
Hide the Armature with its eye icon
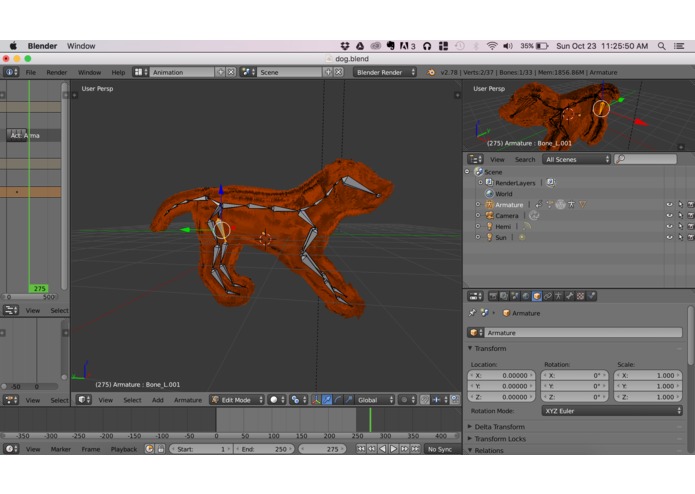[x=669, y=205]
